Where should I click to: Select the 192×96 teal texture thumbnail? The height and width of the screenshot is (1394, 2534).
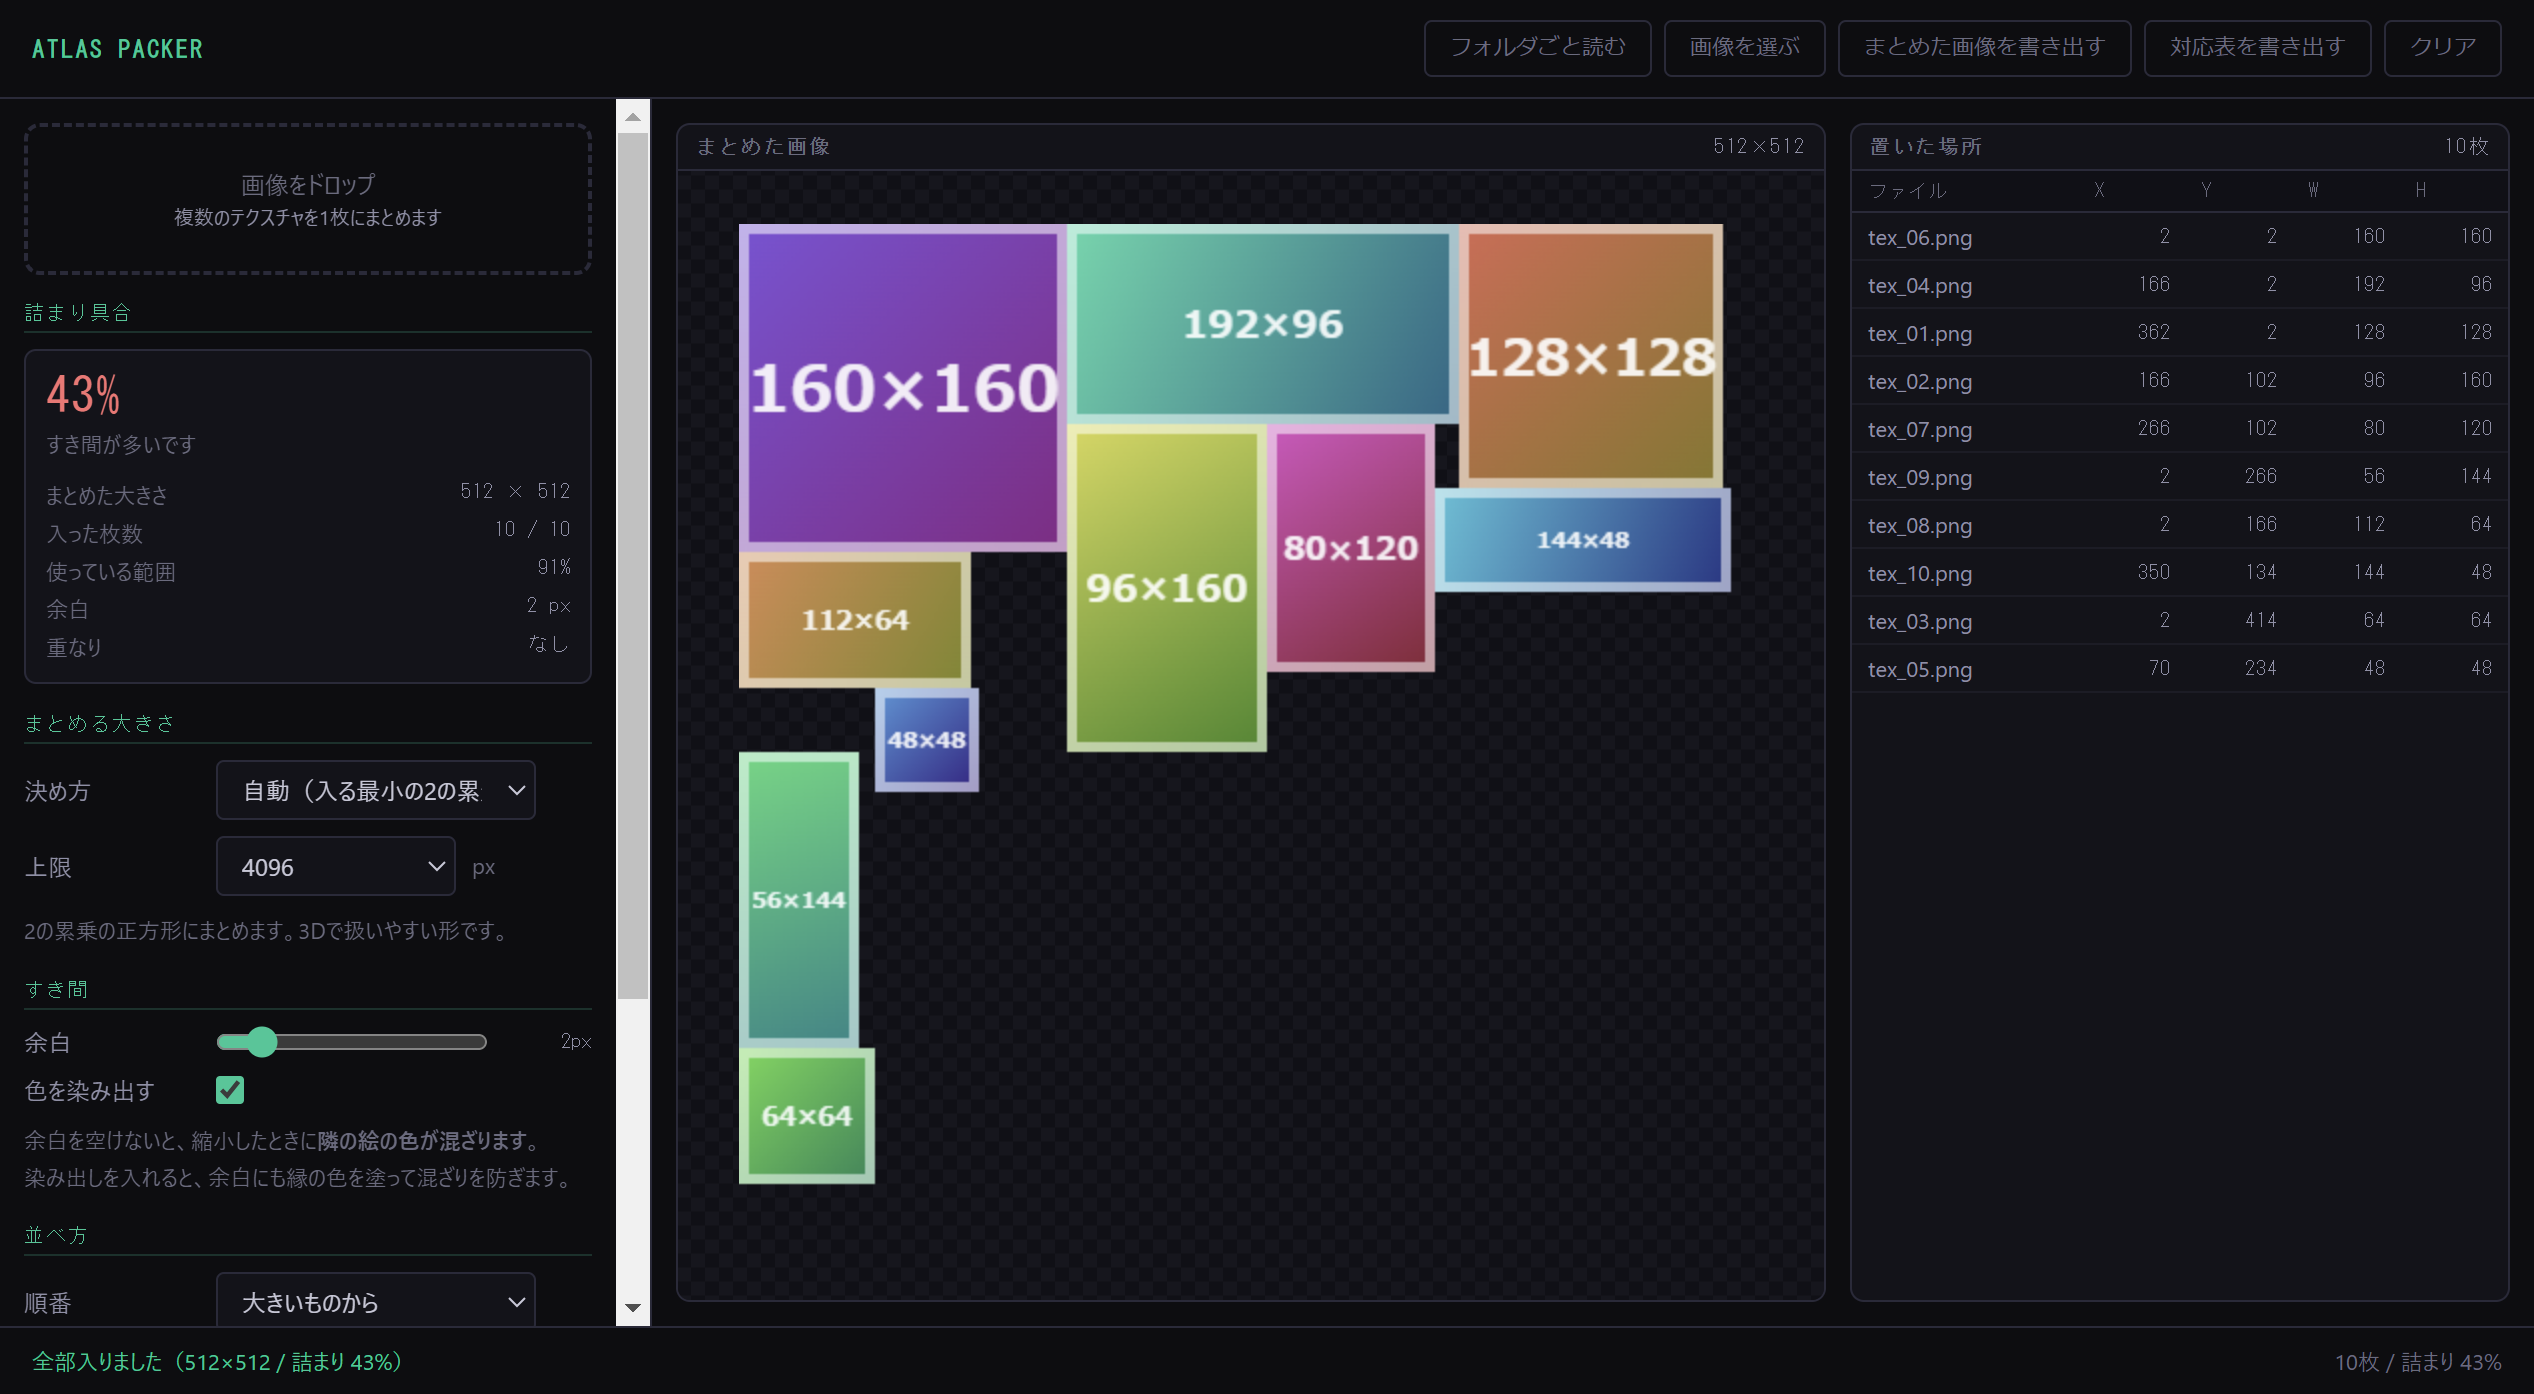pos(1263,324)
